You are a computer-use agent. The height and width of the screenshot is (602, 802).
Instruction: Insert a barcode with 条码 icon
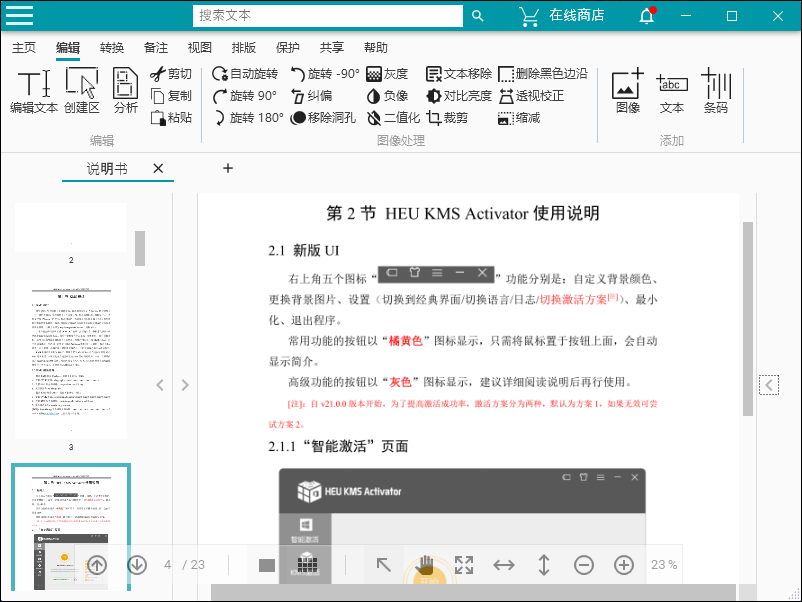click(x=715, y=91)
